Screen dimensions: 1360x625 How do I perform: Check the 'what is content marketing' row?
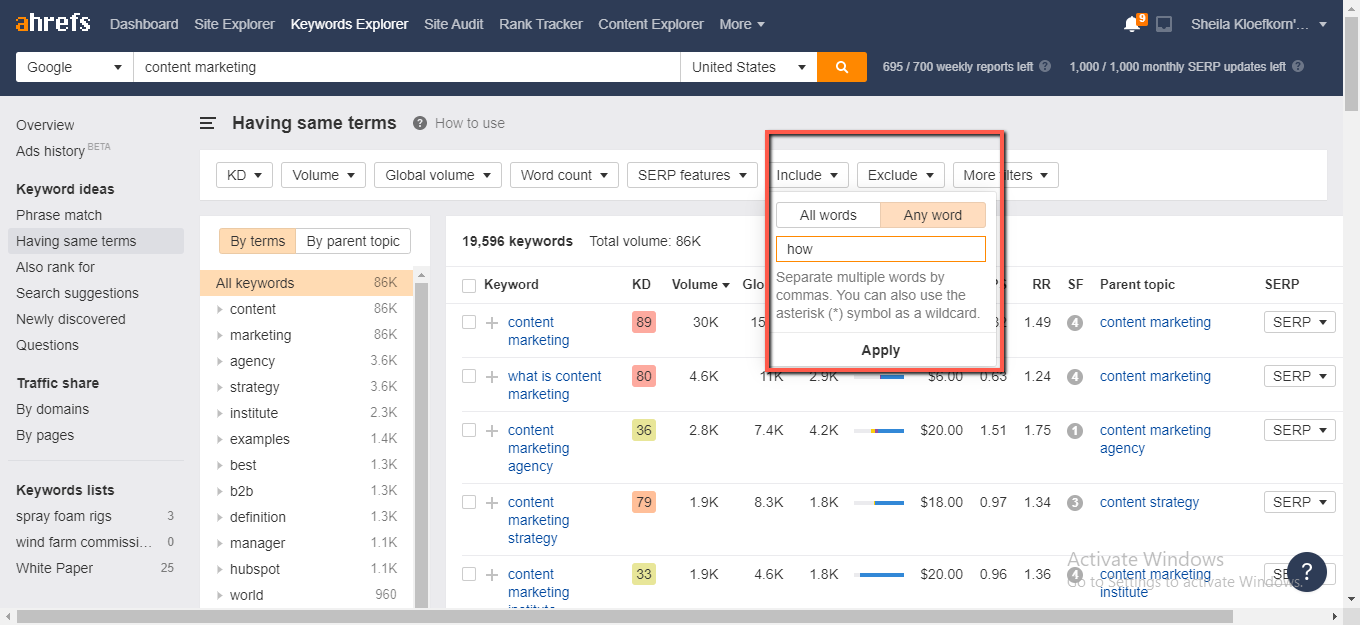(x=469, y=376)
